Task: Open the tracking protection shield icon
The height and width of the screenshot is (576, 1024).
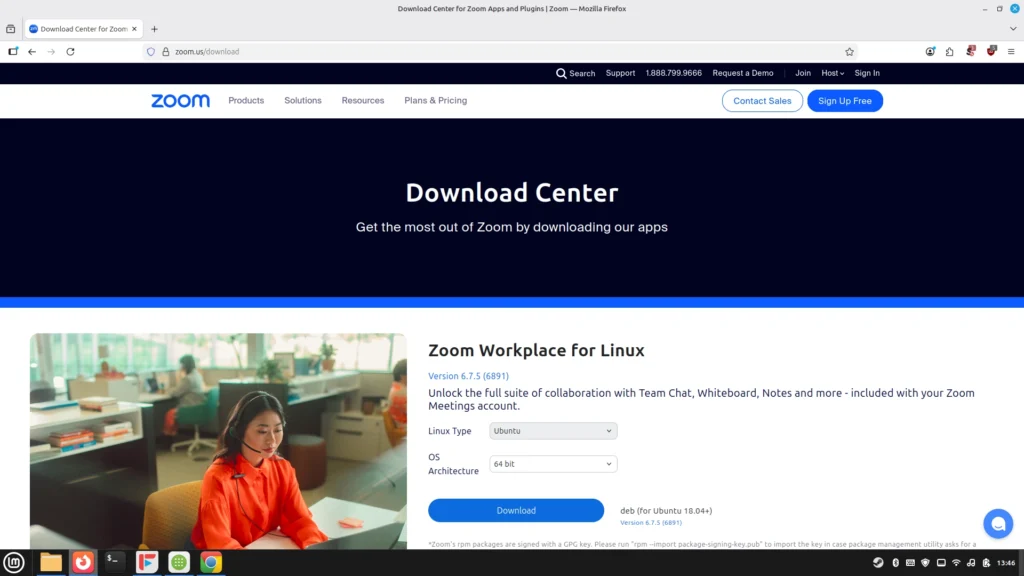Action: 150,51
